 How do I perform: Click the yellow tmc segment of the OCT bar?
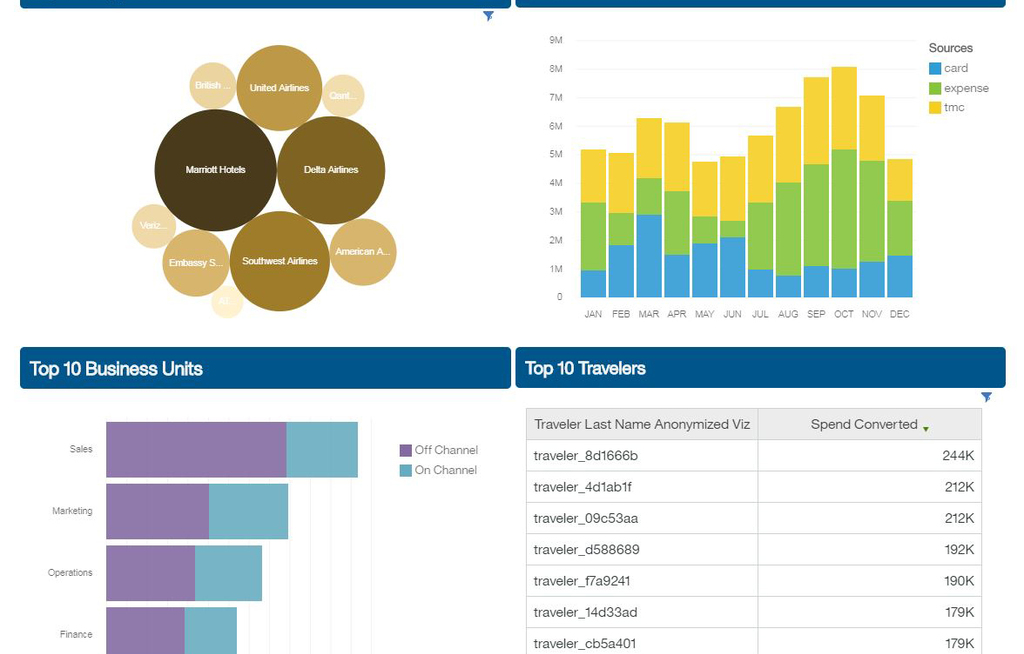click(x=844, y=108)
